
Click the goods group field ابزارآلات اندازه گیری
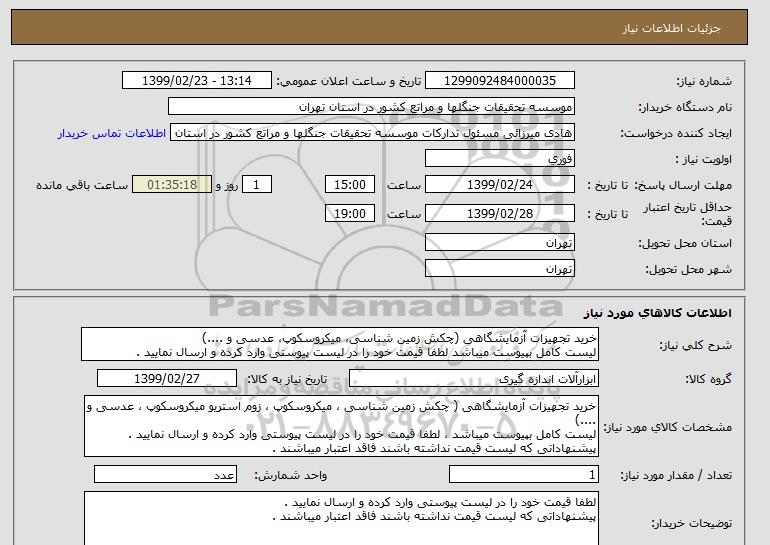click(x=474, y=379)
